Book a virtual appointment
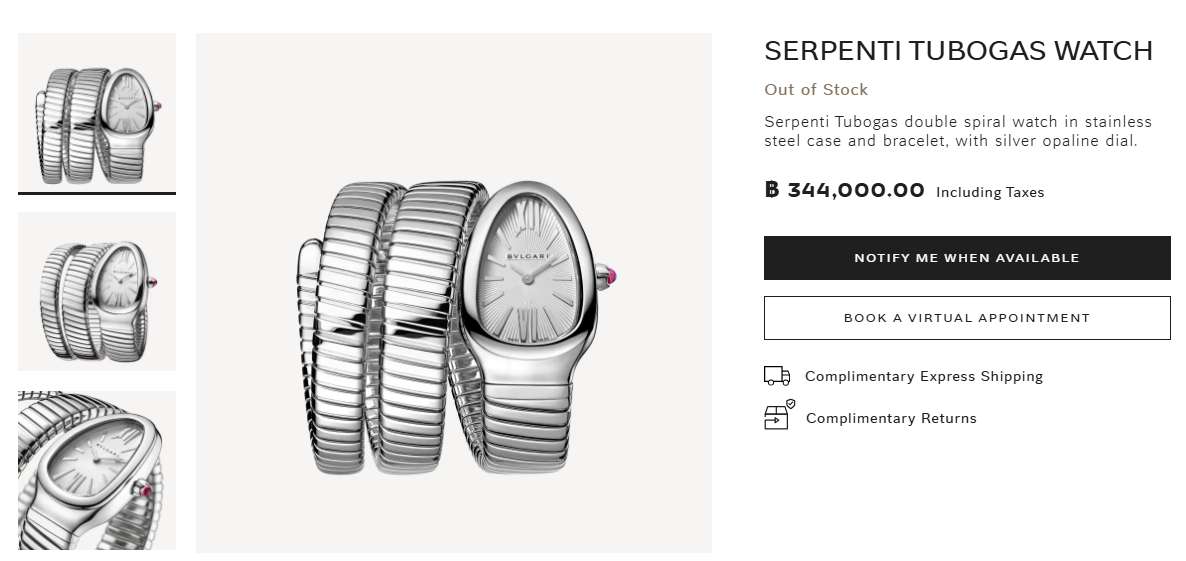The height and width of the screenshot is (561, 1186). [966, 318]
